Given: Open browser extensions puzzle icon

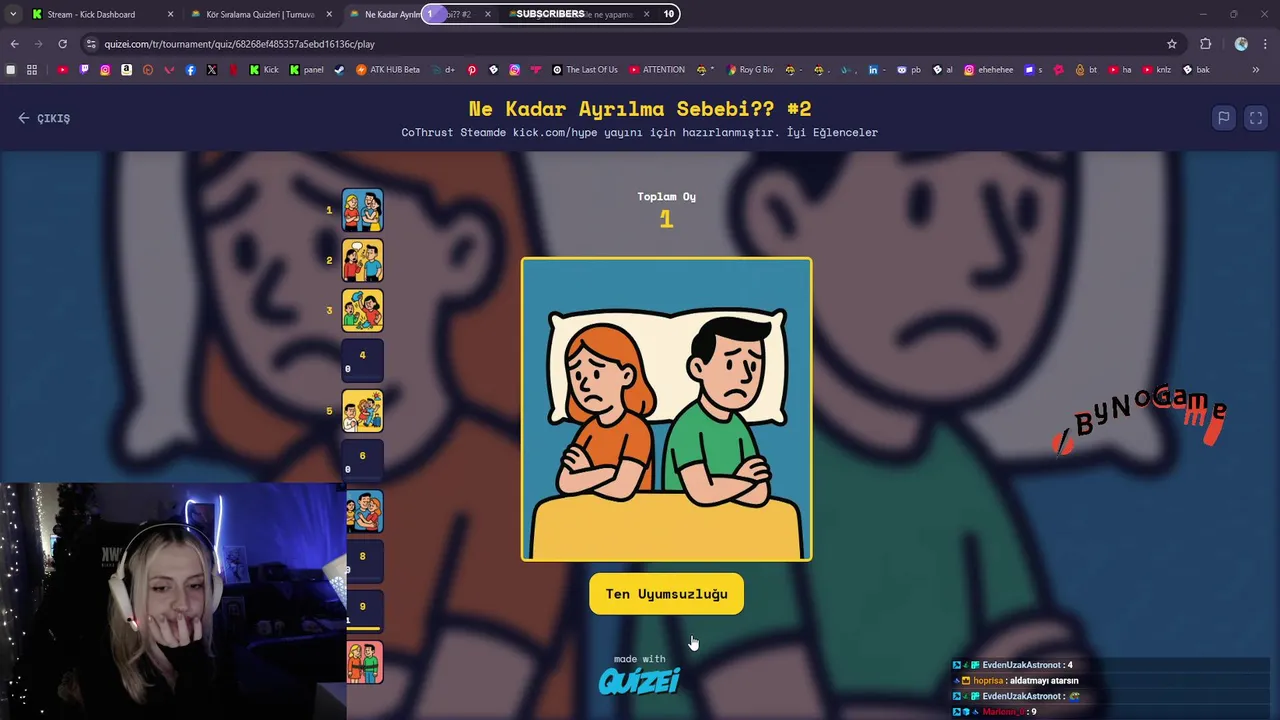Looking at the screenshot, I should (1205, 44).
